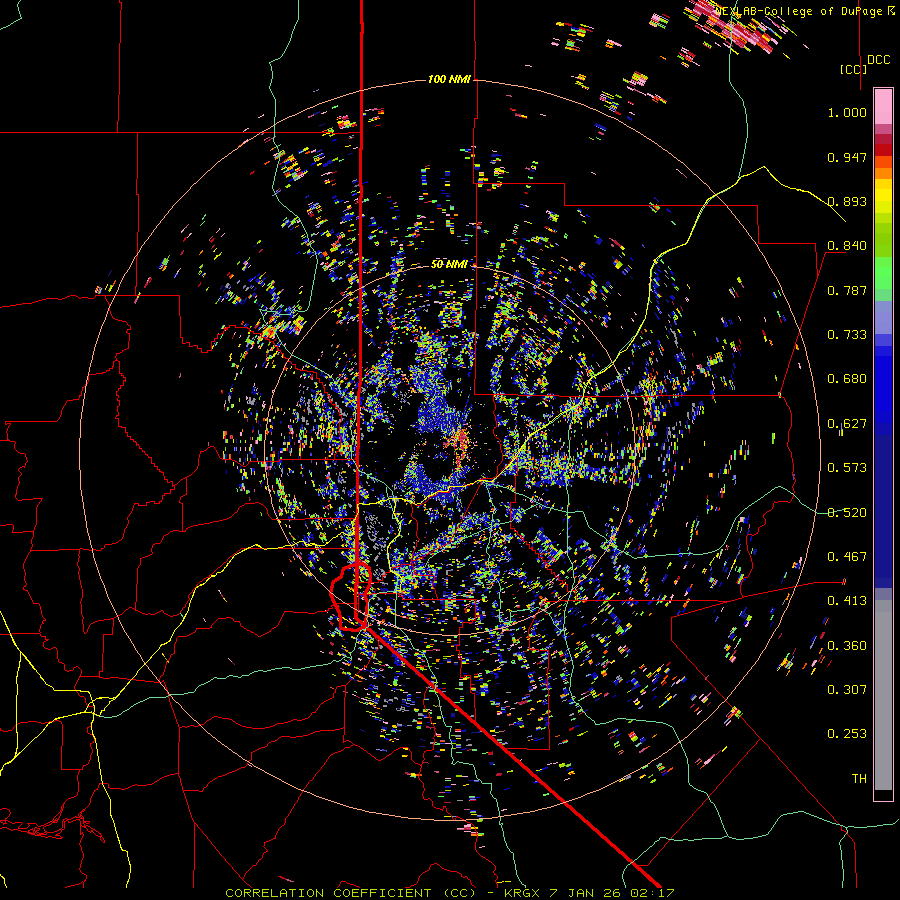The width and height of the screenshot is (900, 900).
Task: Select the 0.893 scale value
Action: tap(847, 201)
